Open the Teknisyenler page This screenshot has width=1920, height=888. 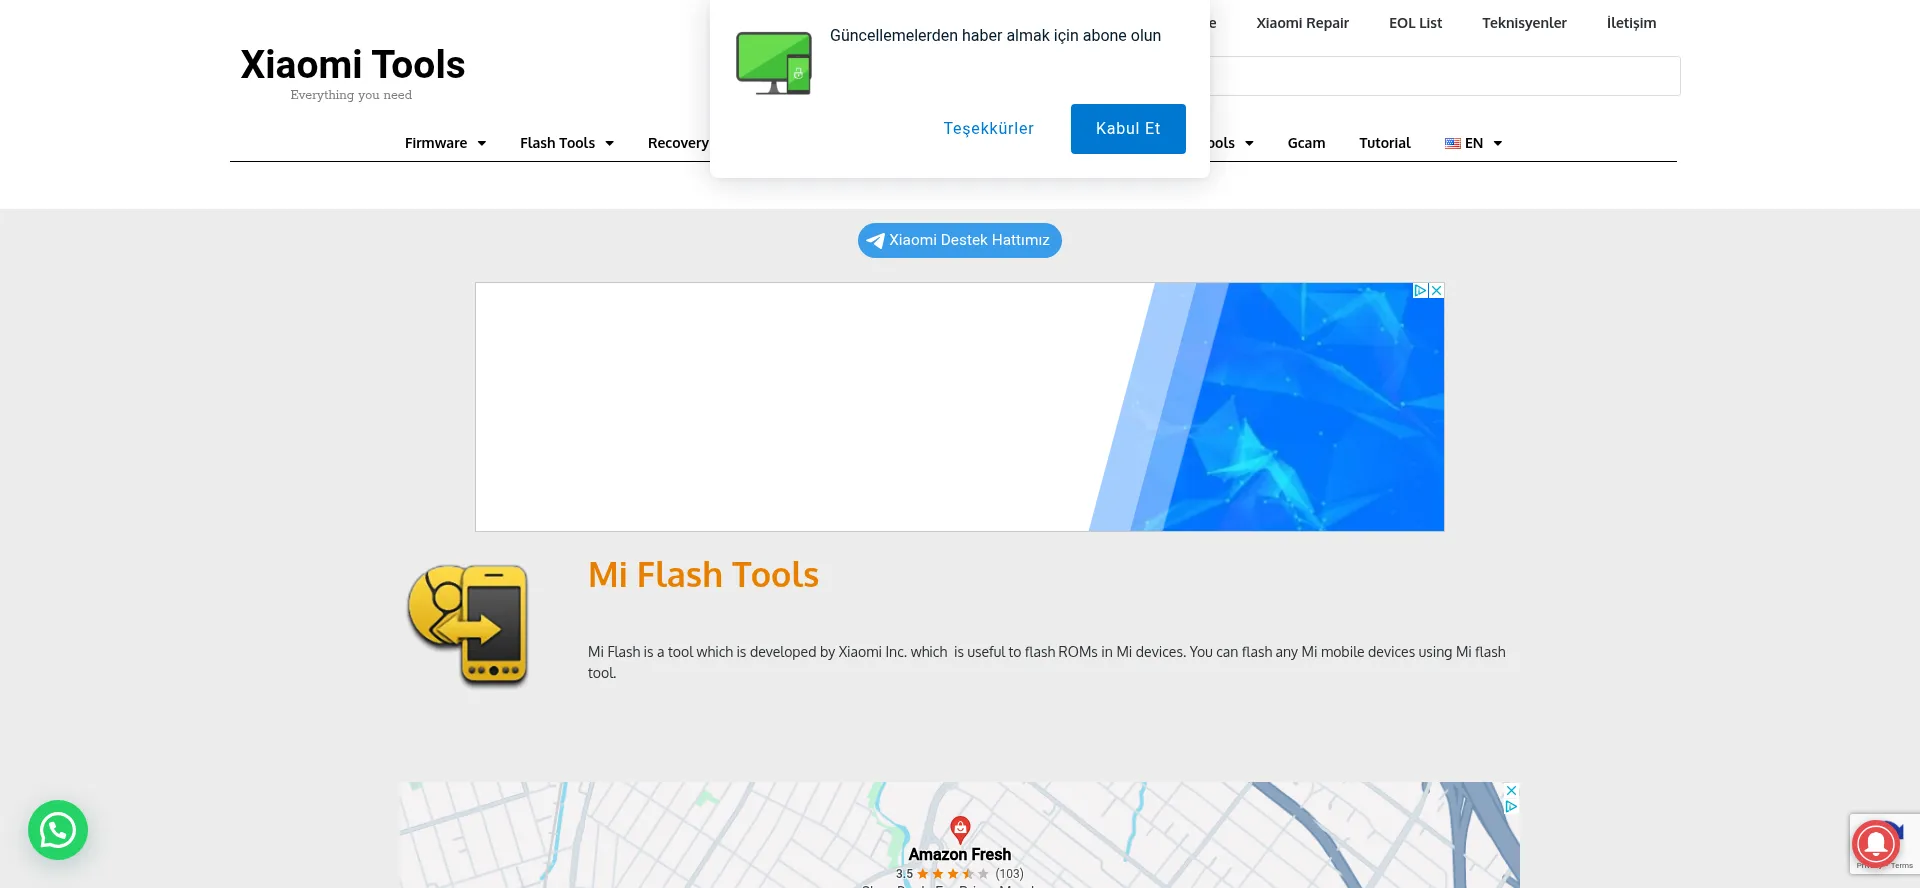(1524, 23)
